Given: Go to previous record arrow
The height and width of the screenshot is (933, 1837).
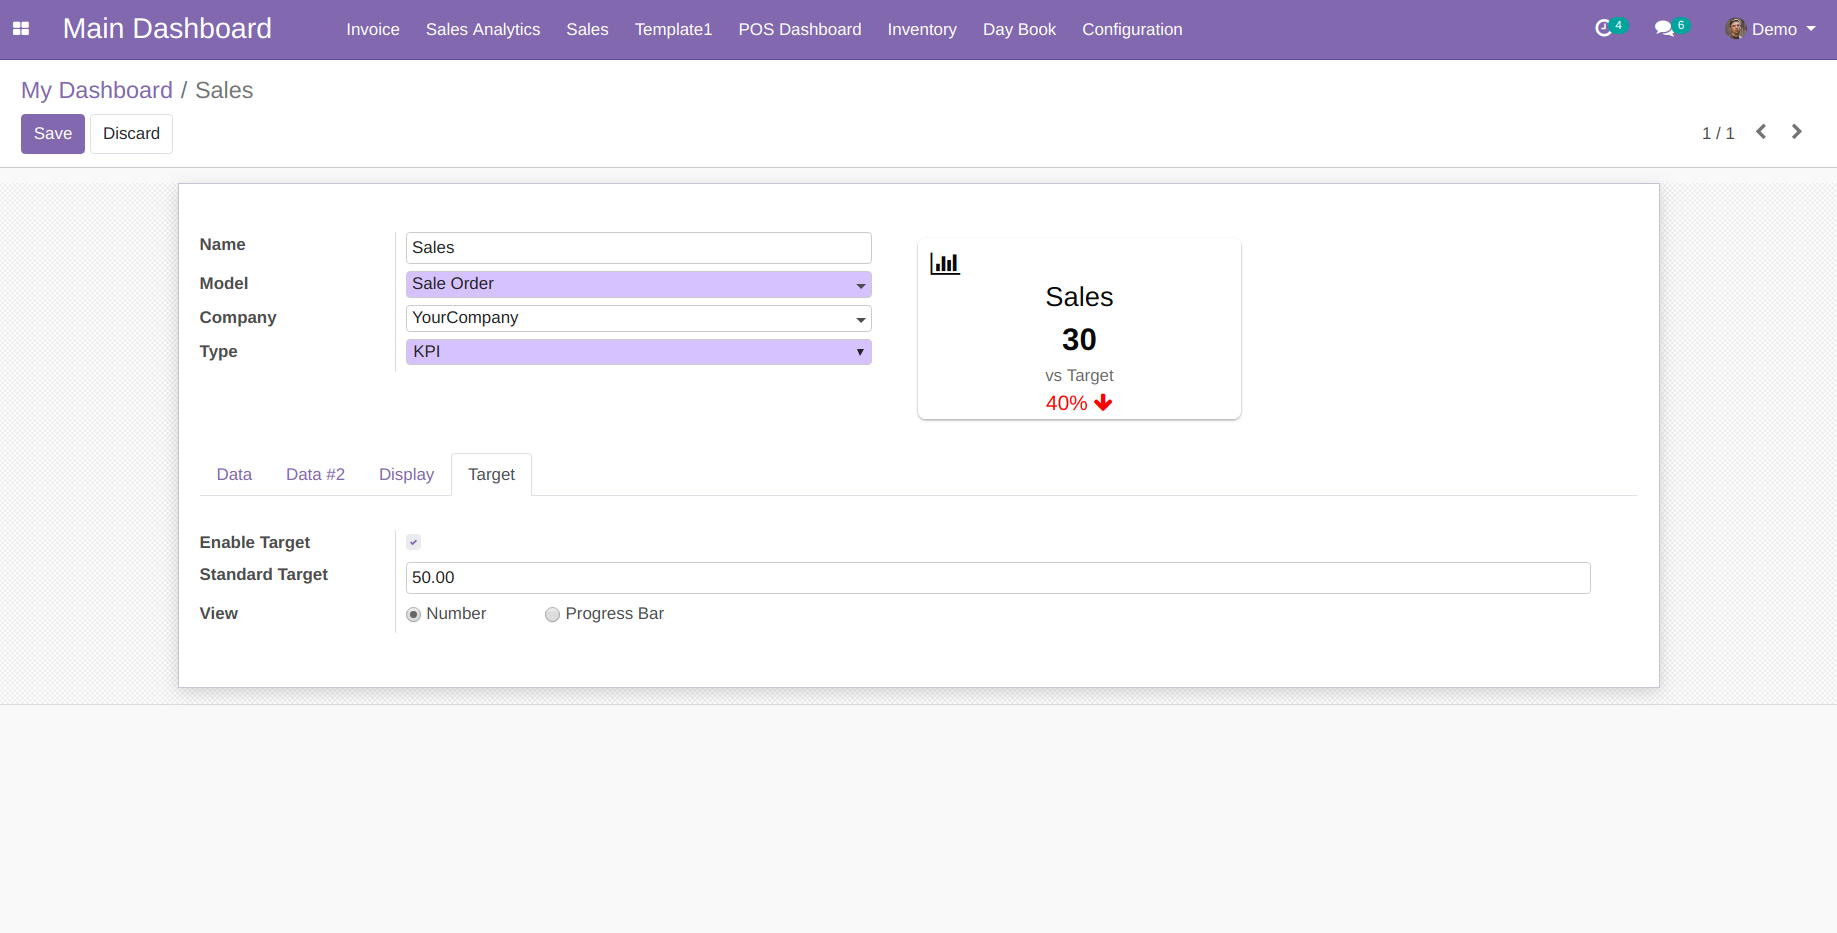Looking at the screenshot, I should coord(1761,132).
